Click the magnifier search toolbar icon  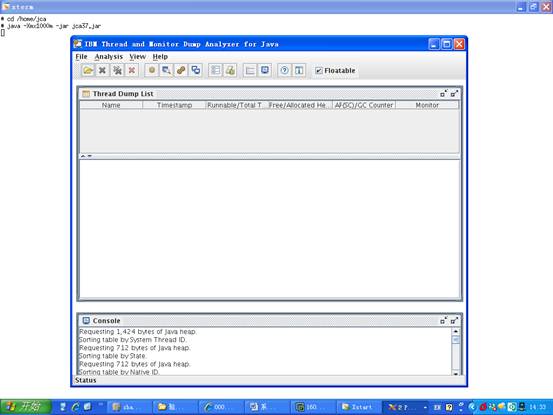(x=166, y=71)
